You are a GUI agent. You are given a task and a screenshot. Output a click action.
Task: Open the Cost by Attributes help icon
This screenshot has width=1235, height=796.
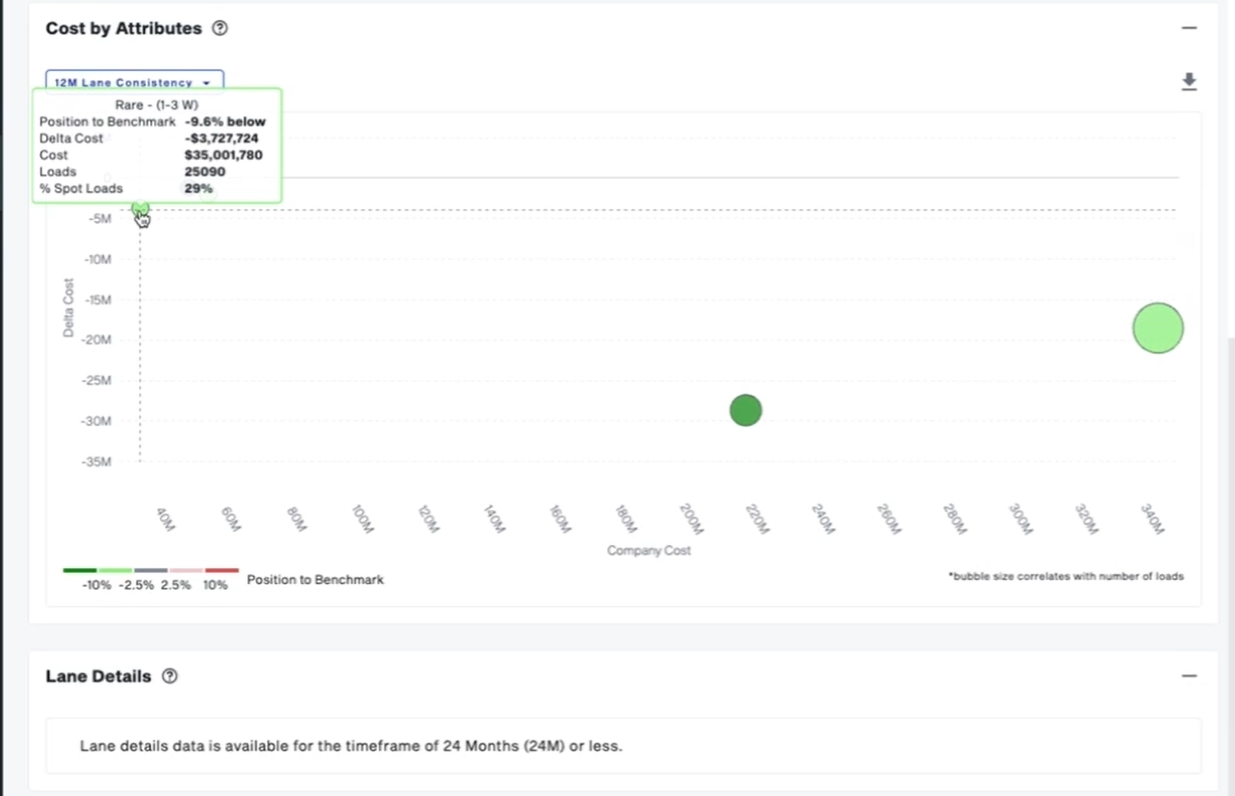point(220,28)
